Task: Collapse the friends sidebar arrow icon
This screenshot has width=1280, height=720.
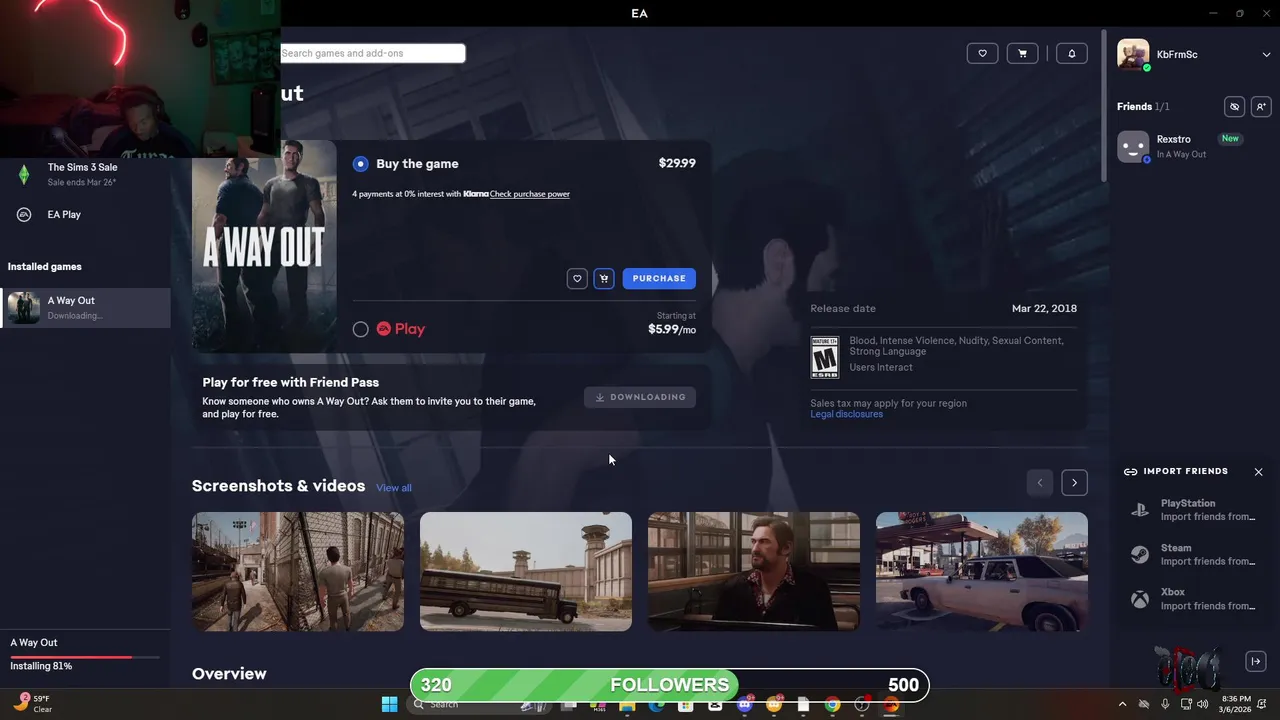Action: tap(1256, 661)
